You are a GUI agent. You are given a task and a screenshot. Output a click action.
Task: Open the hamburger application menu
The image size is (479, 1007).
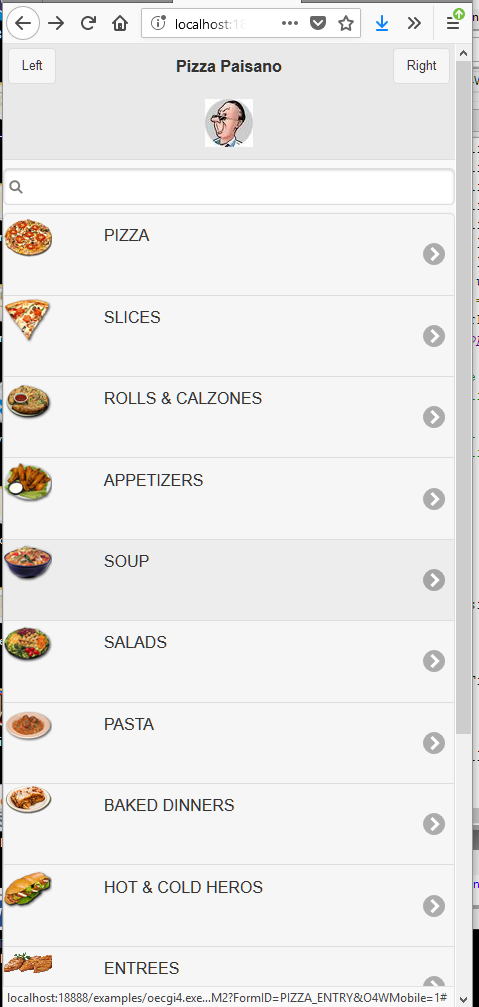pos(453,24)
